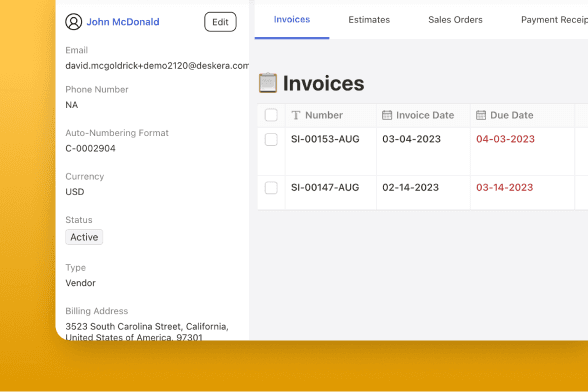Switch to the Invoices tab

pos(292,20)
